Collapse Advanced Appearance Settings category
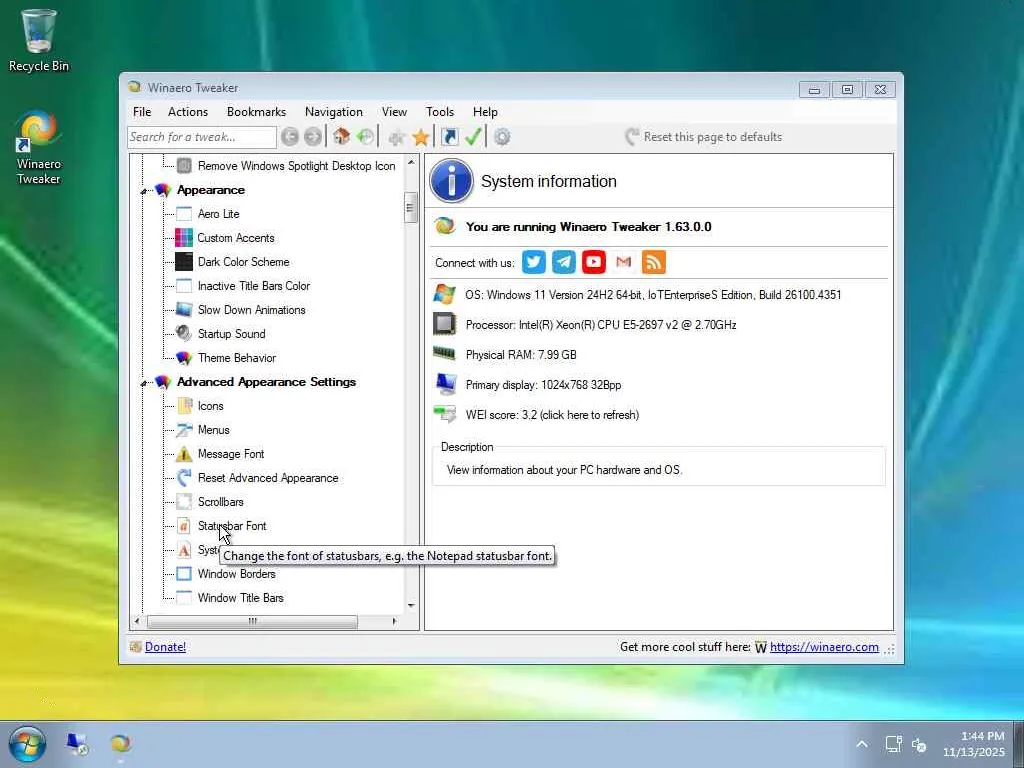This screenshot has height=768, width=1024. point(144,383)
